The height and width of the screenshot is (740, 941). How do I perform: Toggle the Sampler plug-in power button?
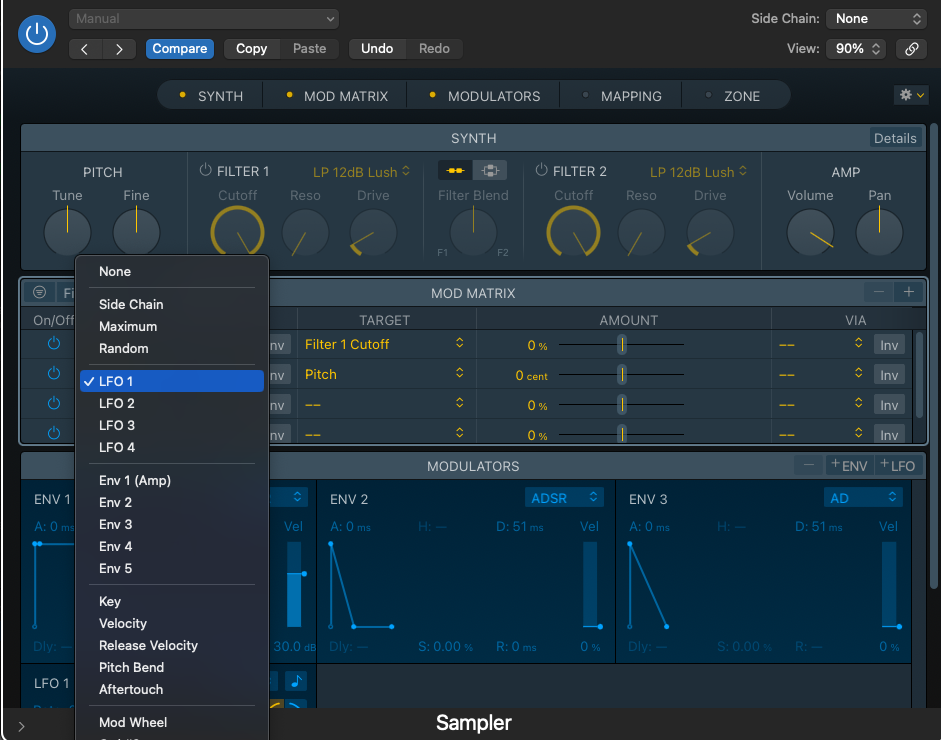37,34
